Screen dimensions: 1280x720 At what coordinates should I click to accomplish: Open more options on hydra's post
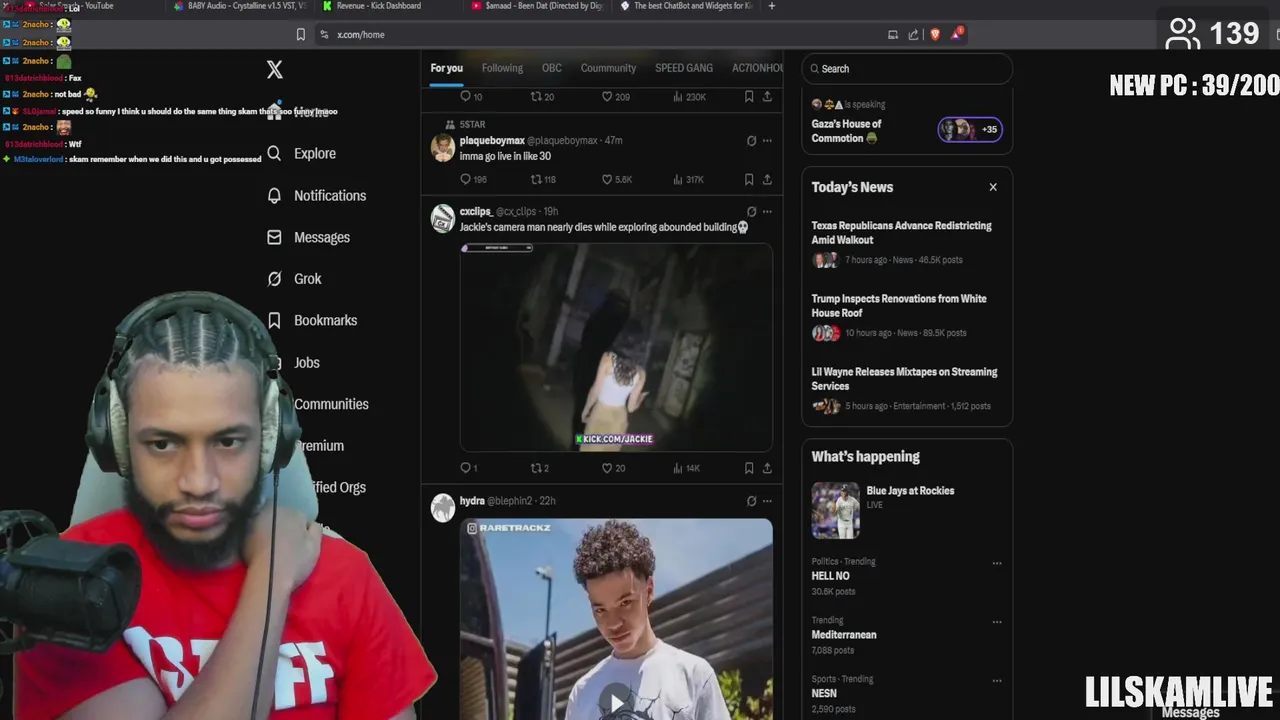[767, 501]
